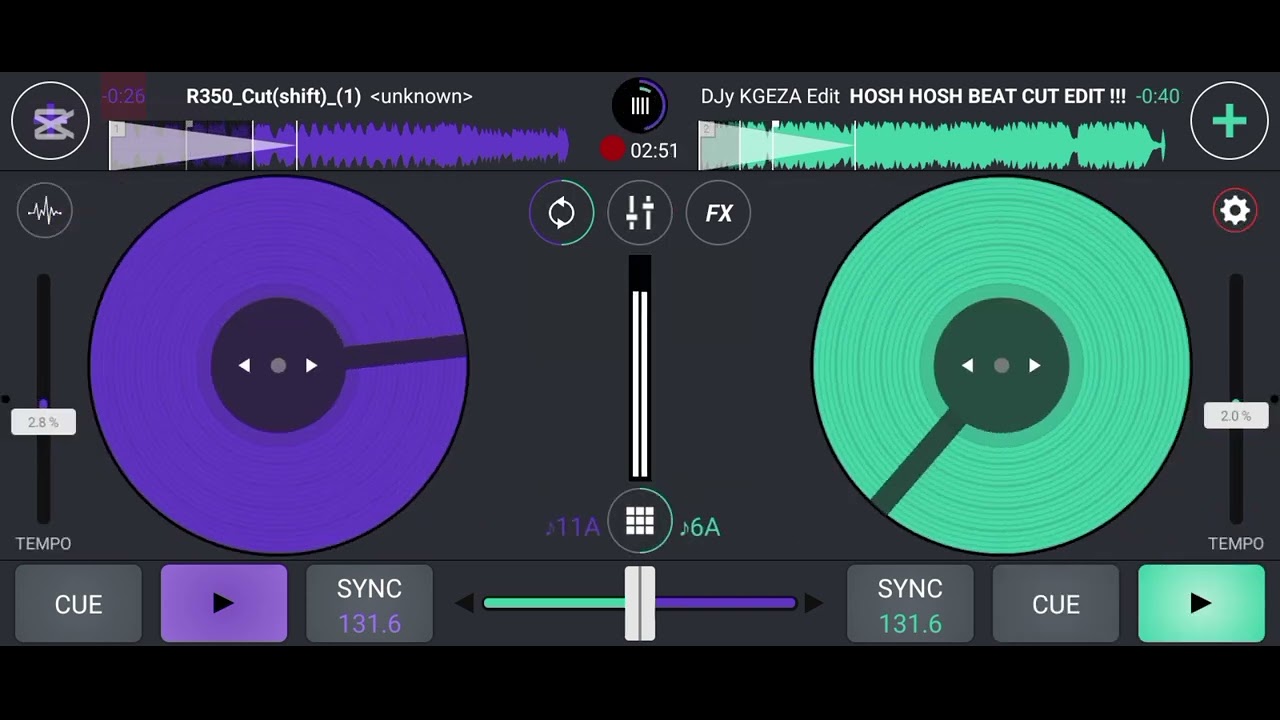Toggle SYNC on the right deck

tap(910, 603)
